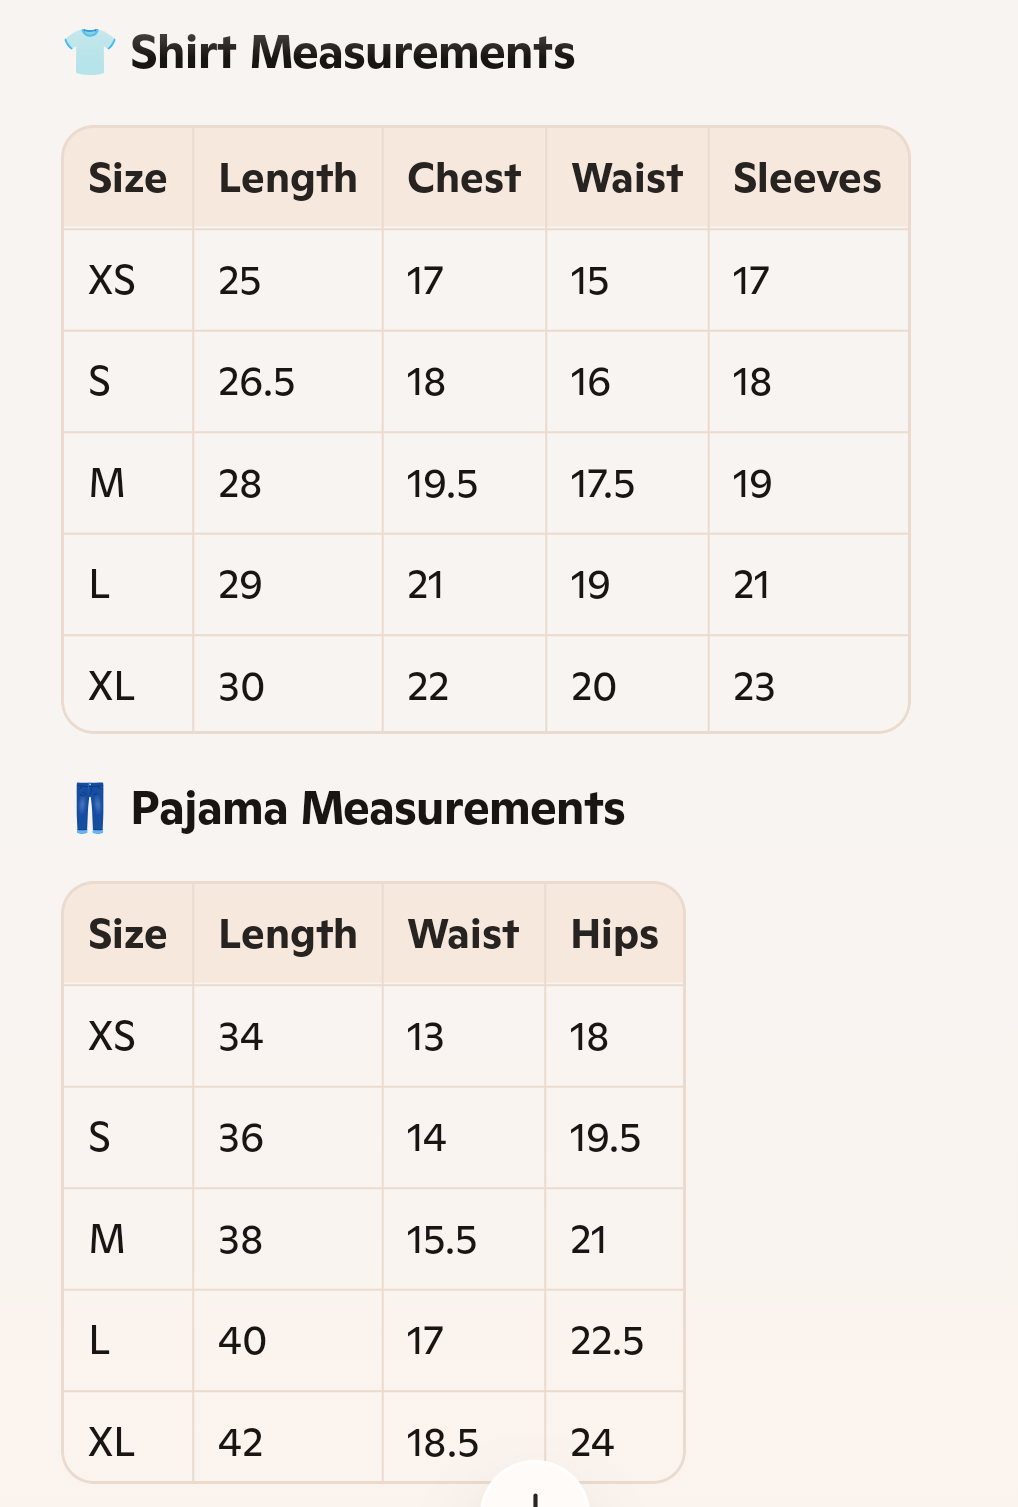Click shirt sleeves value 23
Viewport: 1018px width, 1507px height.
click(x=754, y=687)
